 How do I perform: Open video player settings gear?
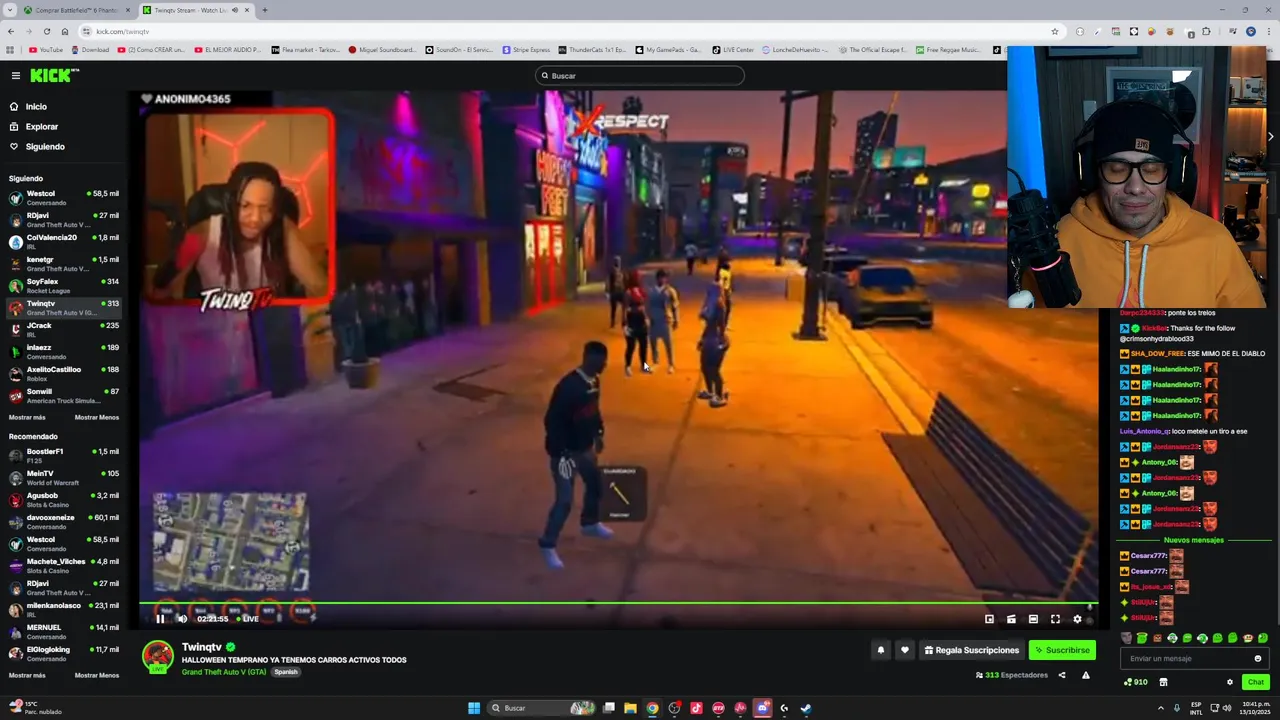pyautogui.click(x=1077, y=619)
